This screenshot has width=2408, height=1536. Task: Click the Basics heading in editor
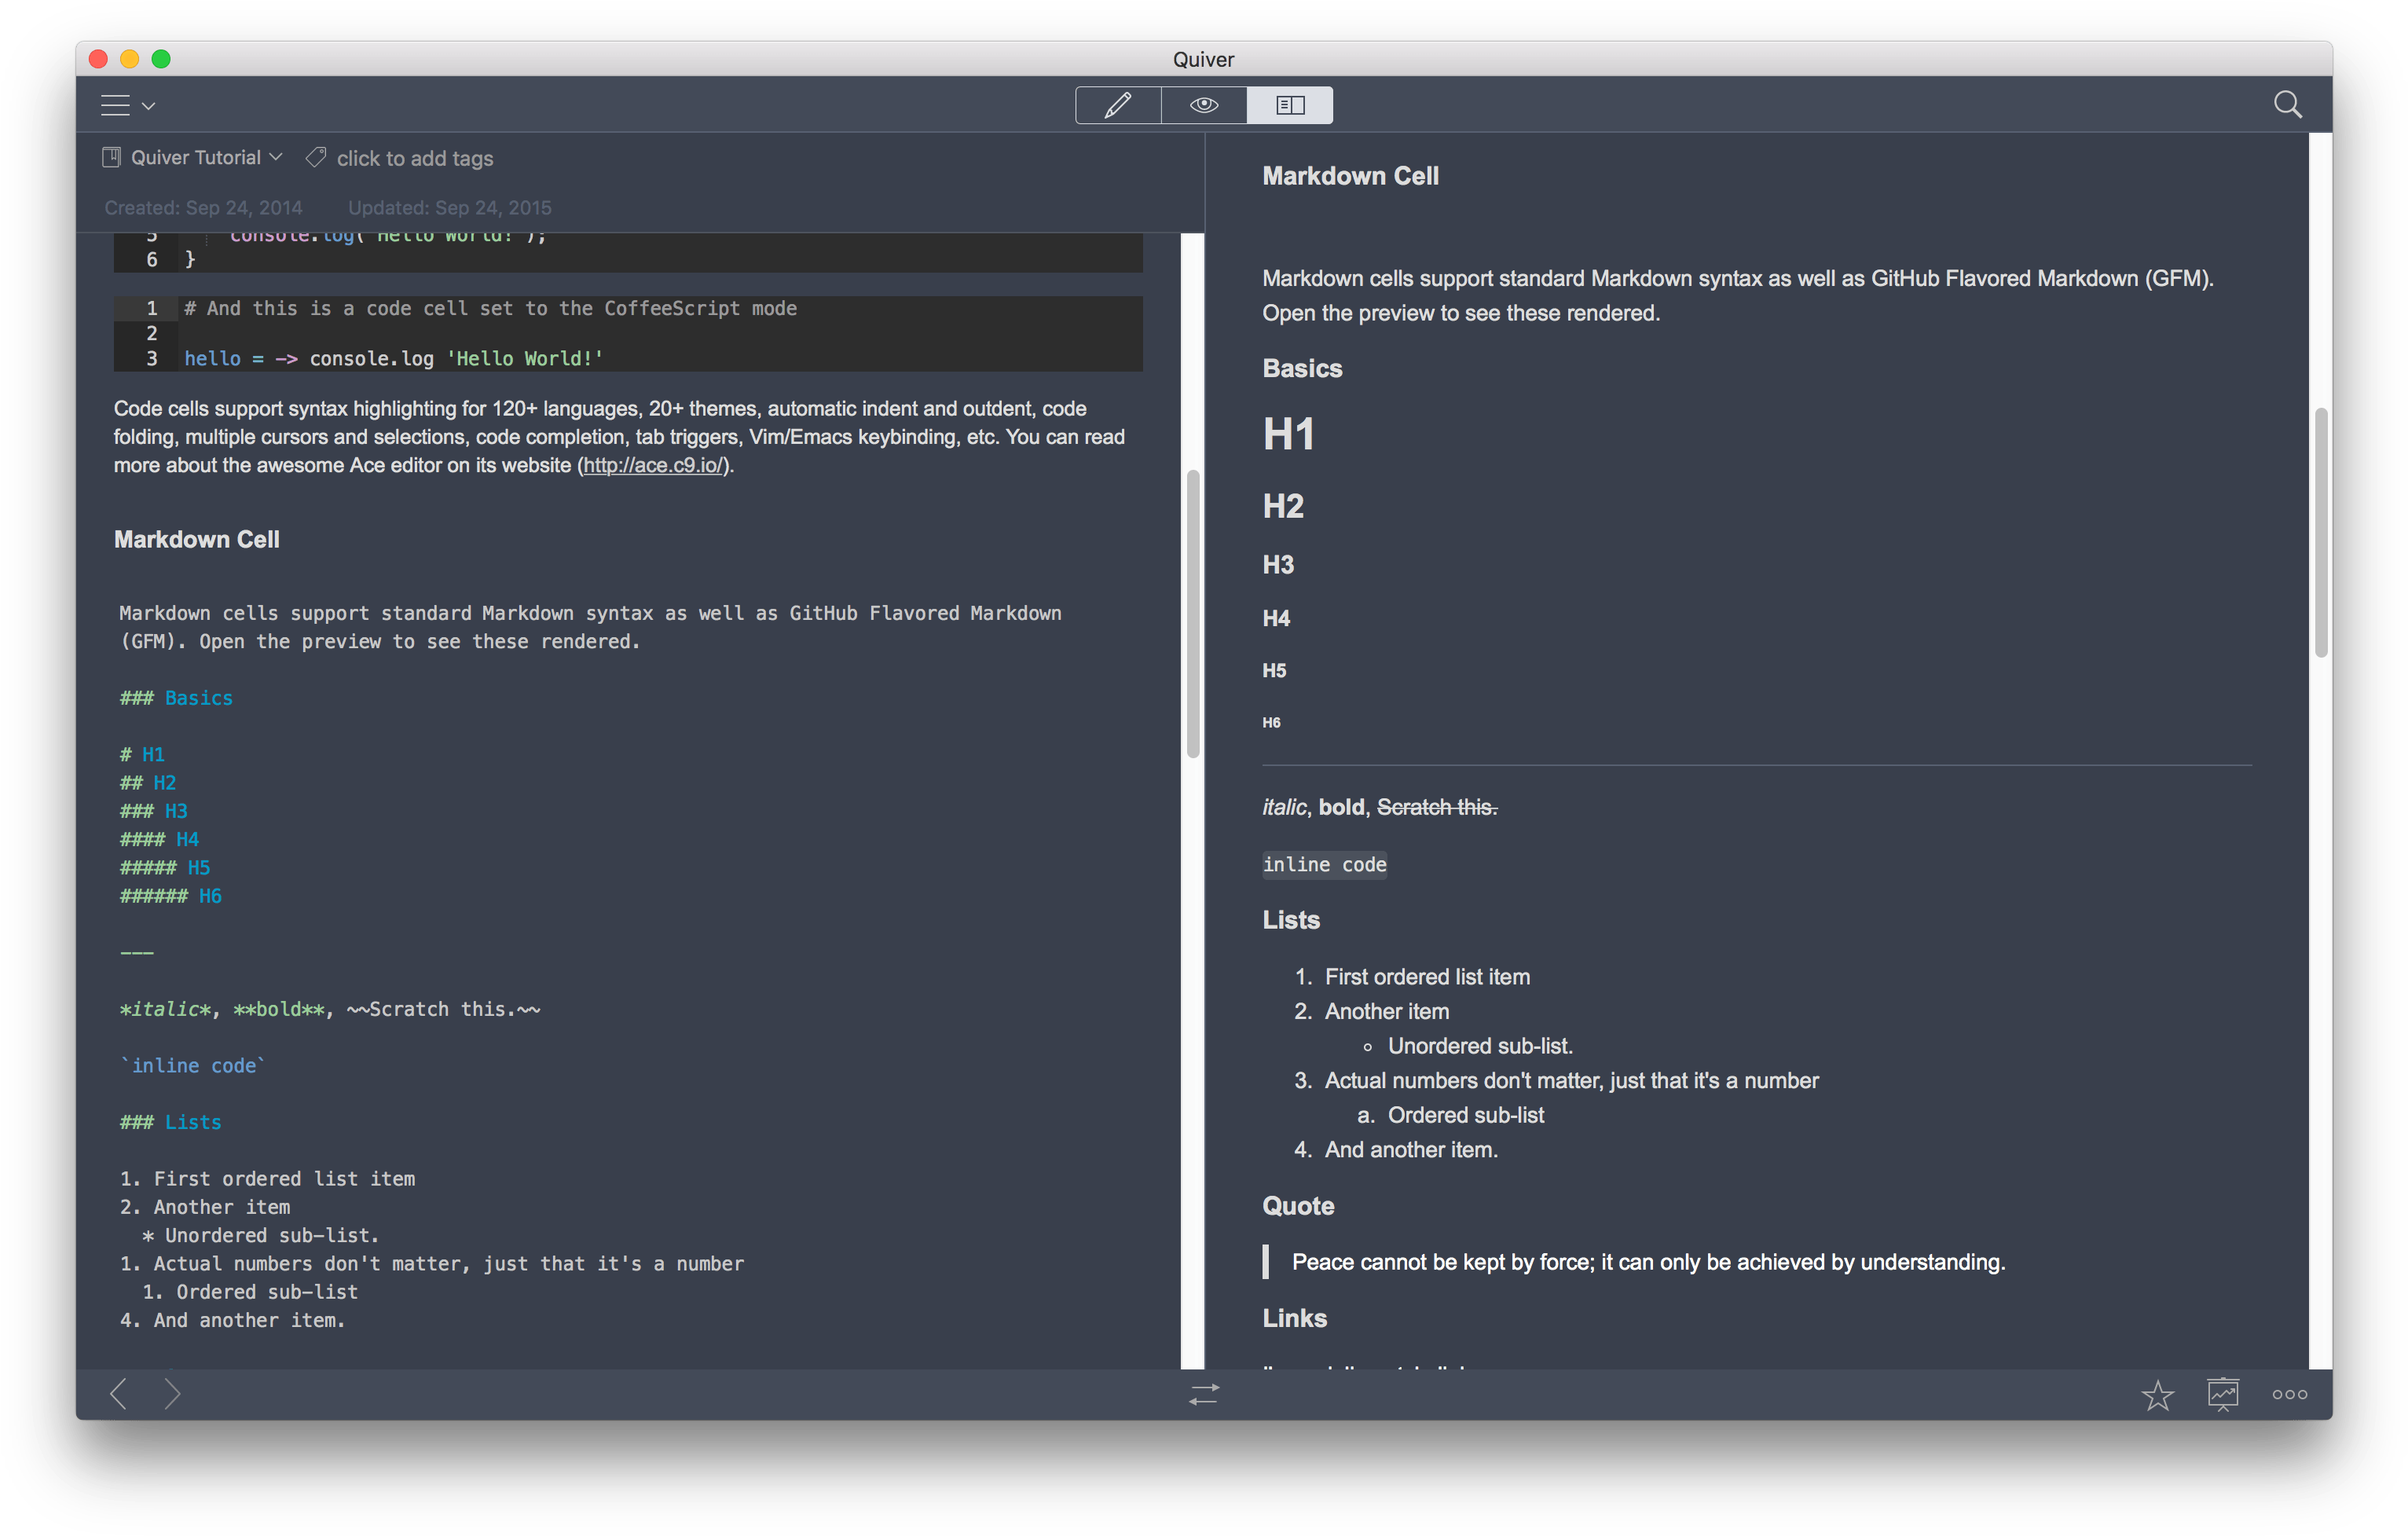197,698
